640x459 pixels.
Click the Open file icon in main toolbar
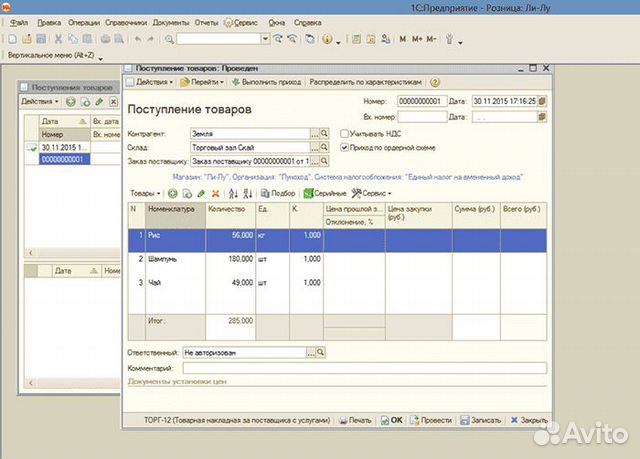27,39
